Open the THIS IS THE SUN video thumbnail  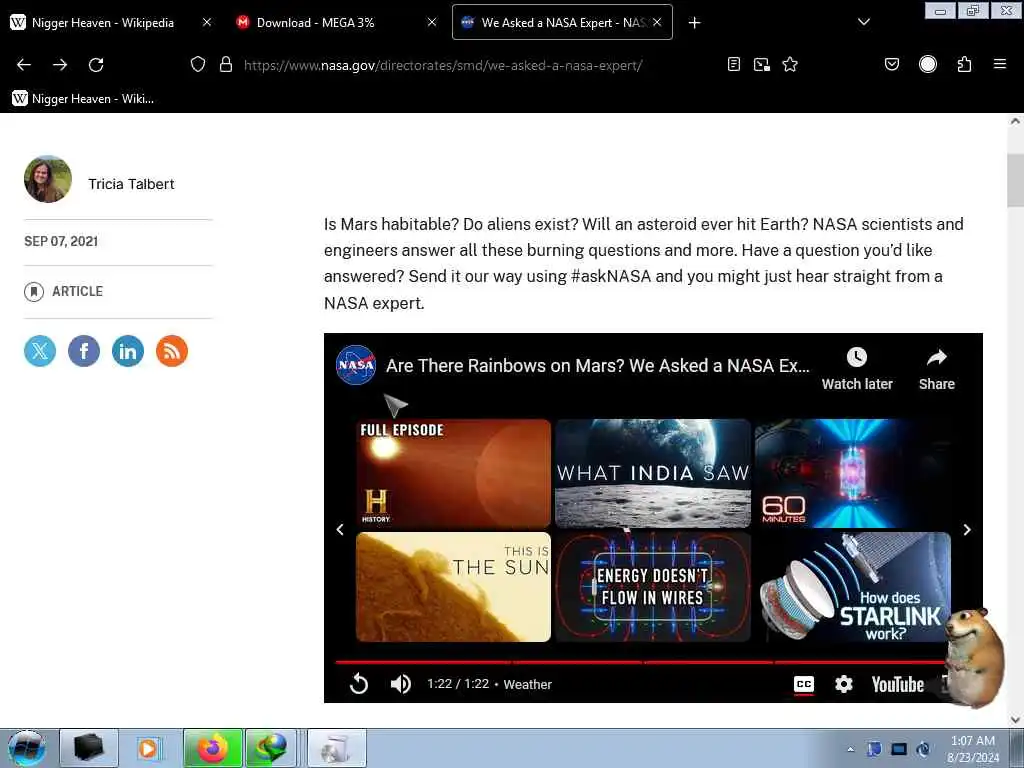453,586
